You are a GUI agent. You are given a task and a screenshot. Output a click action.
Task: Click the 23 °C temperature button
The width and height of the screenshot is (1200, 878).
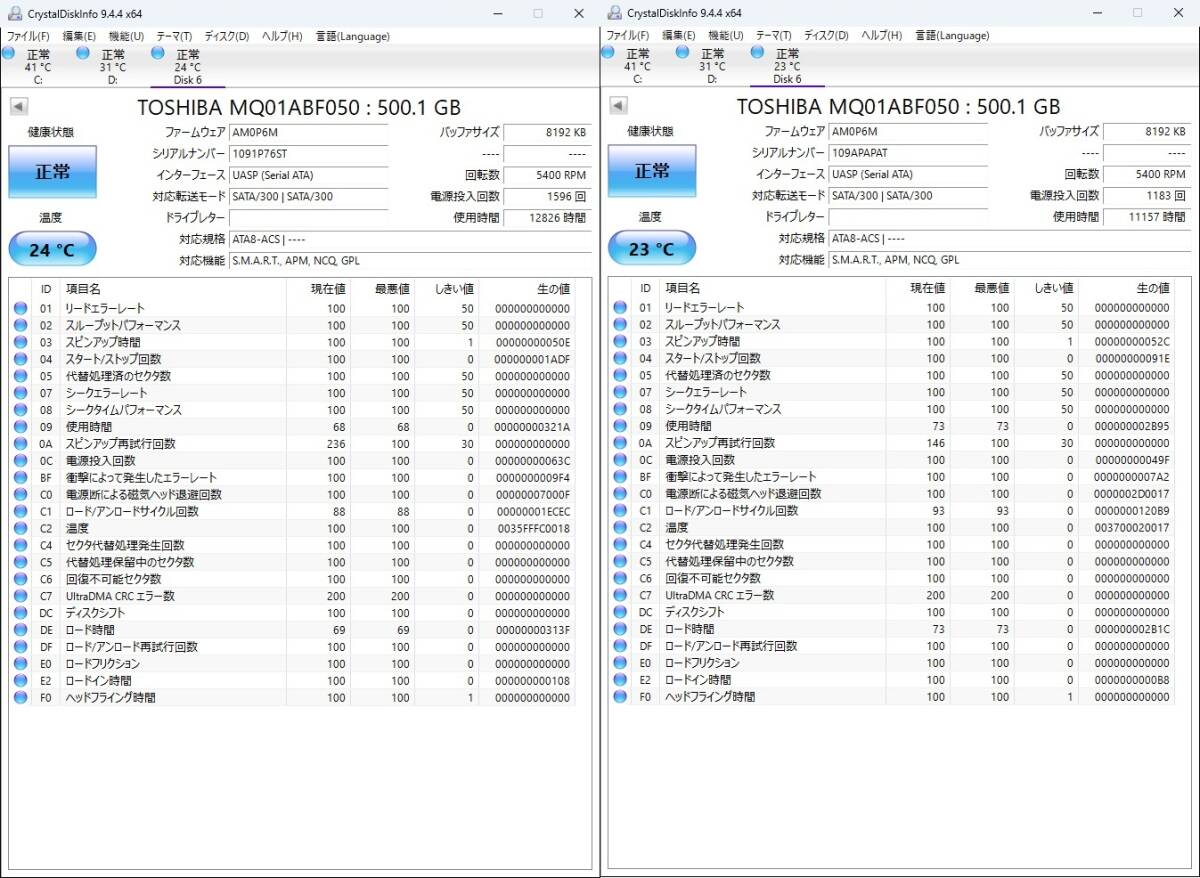(x=653, y=249)
